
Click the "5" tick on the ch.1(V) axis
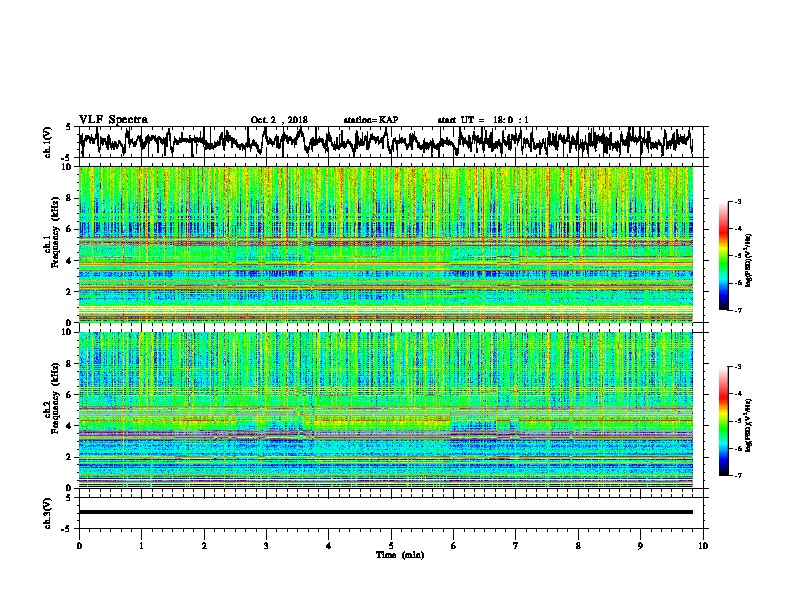pyautogui.click(x=68, y=127)
